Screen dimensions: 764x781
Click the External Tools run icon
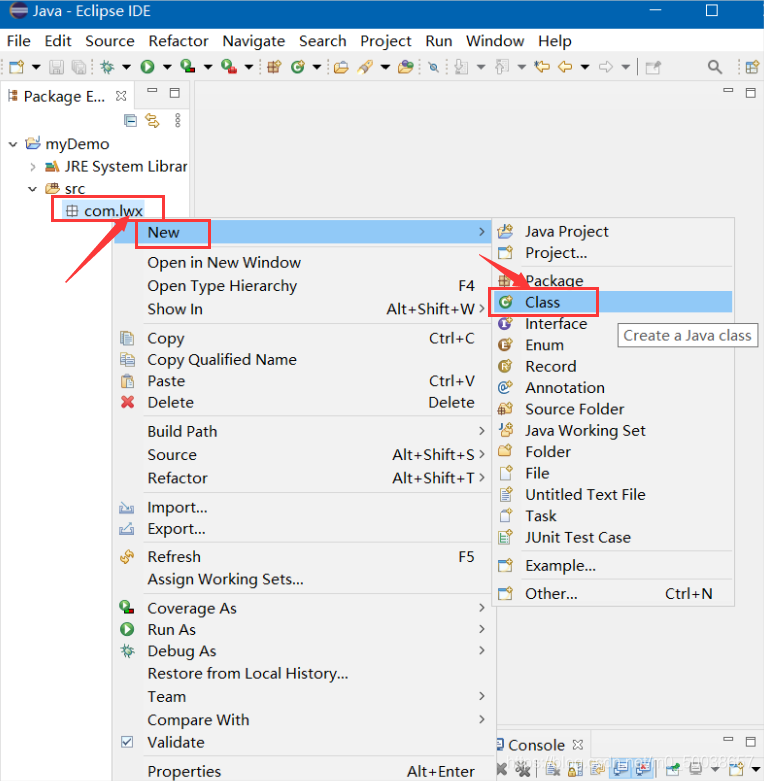click(229, 66)
